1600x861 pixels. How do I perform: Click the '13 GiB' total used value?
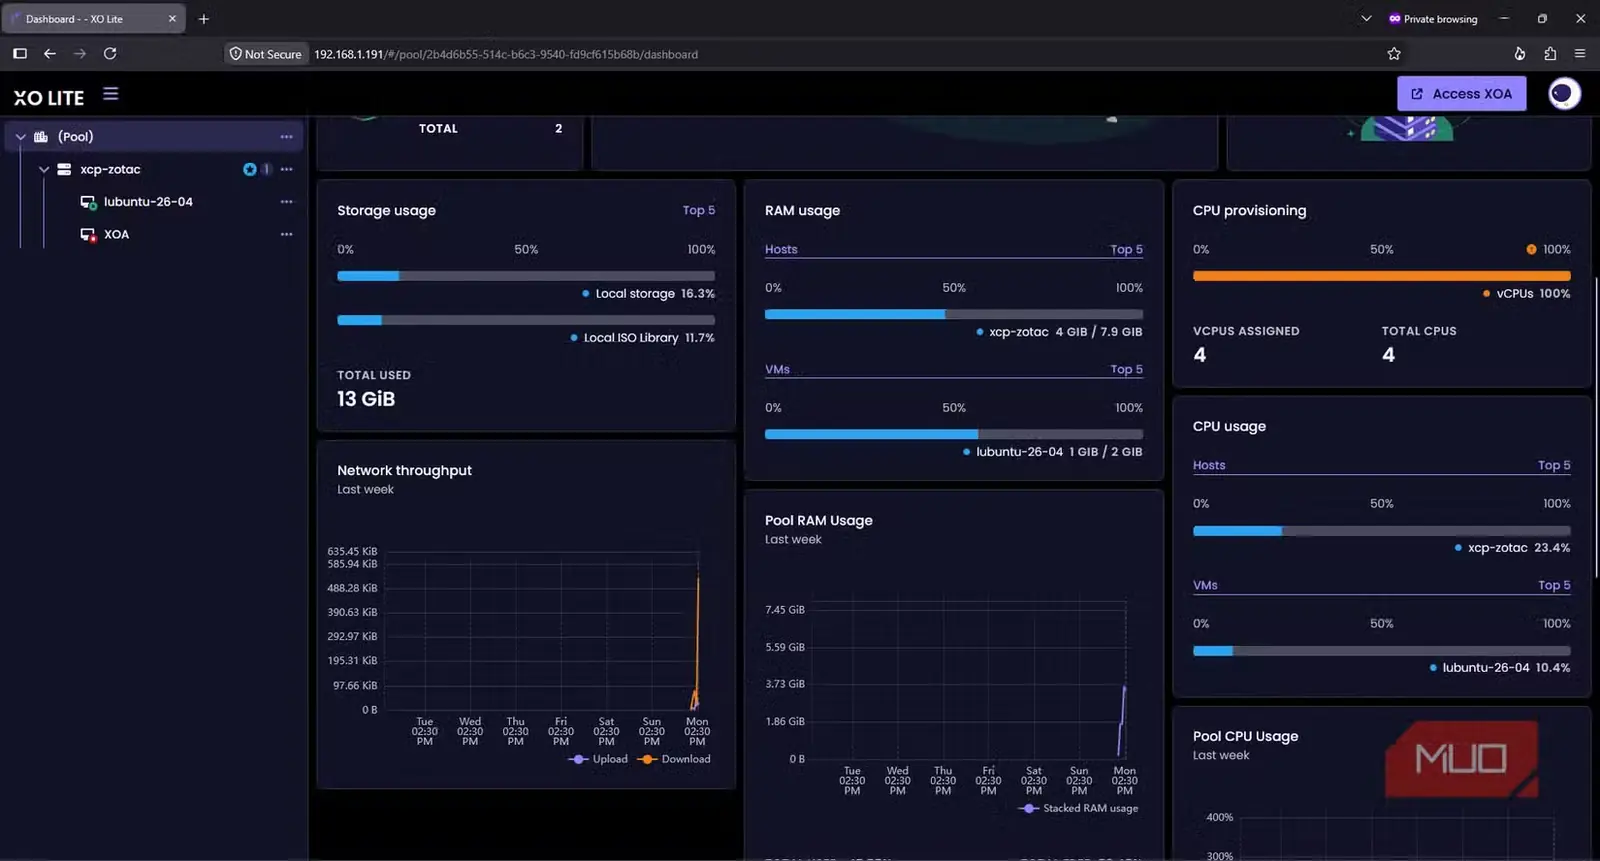(x=366, y=399)
